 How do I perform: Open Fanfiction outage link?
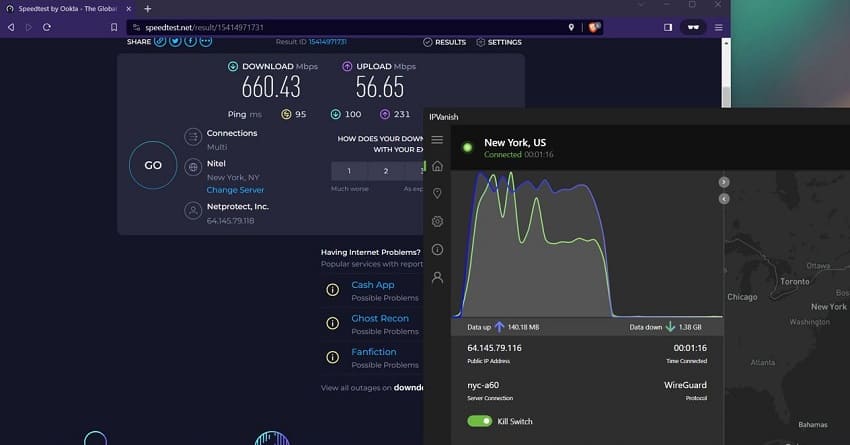374,352
